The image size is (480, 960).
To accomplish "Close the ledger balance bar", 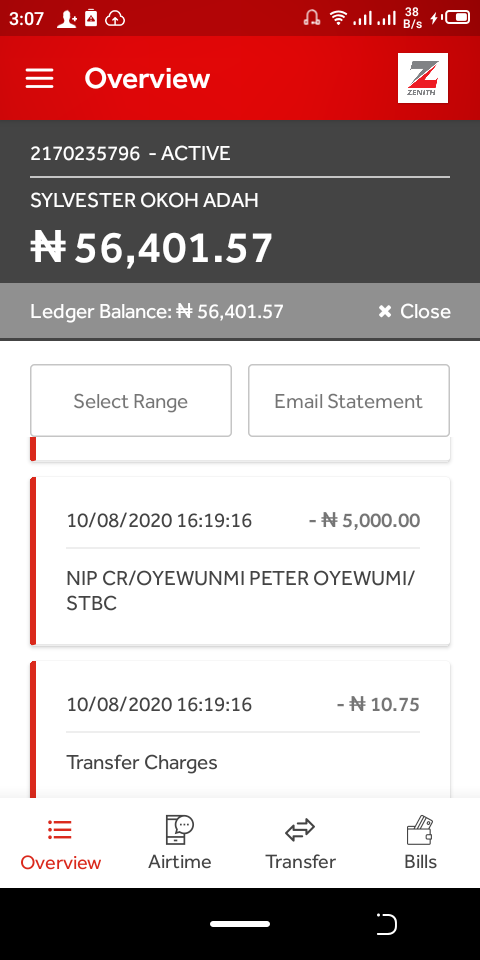I will coord(414,312).
